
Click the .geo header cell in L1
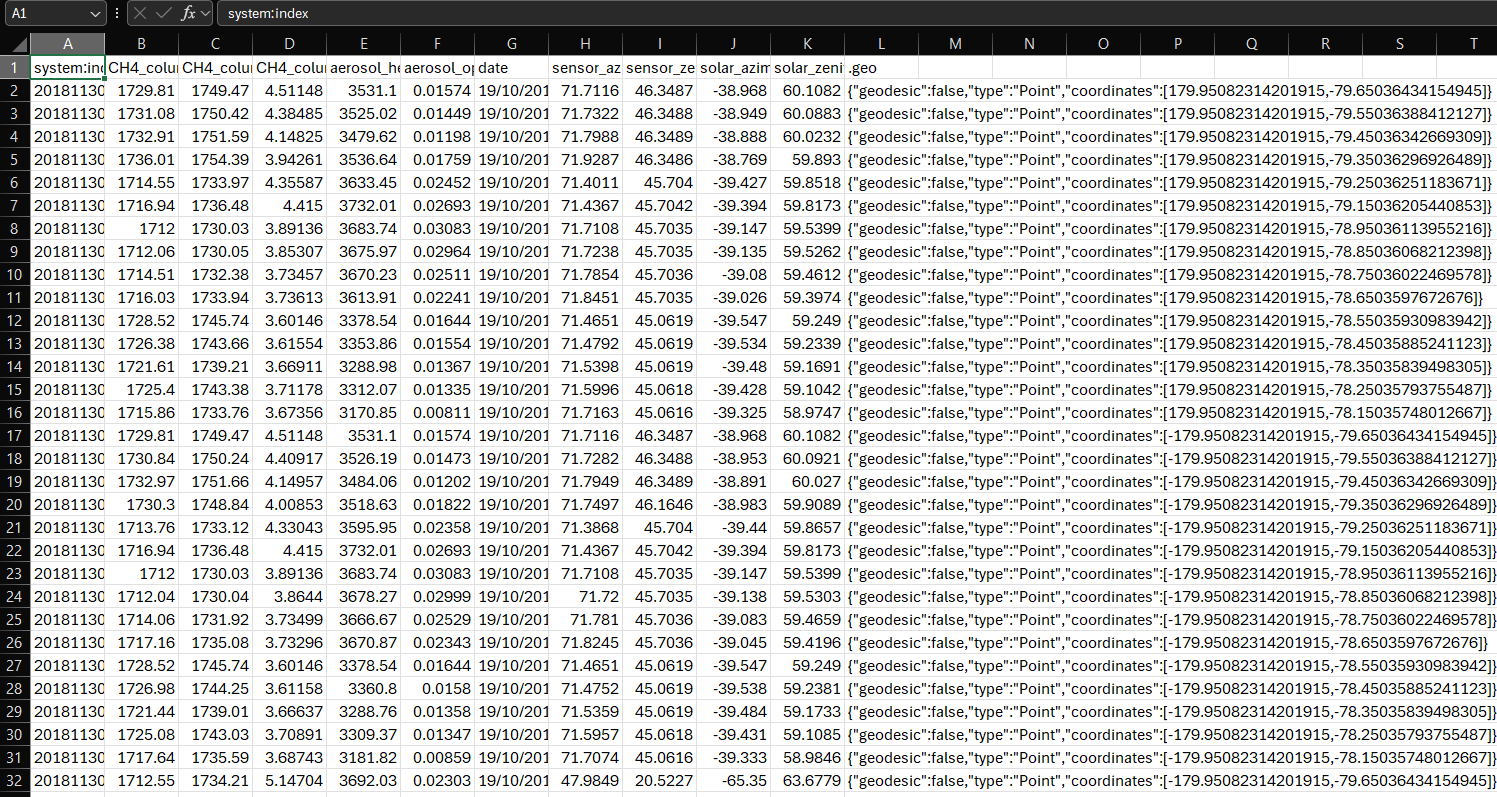(881, 67)
